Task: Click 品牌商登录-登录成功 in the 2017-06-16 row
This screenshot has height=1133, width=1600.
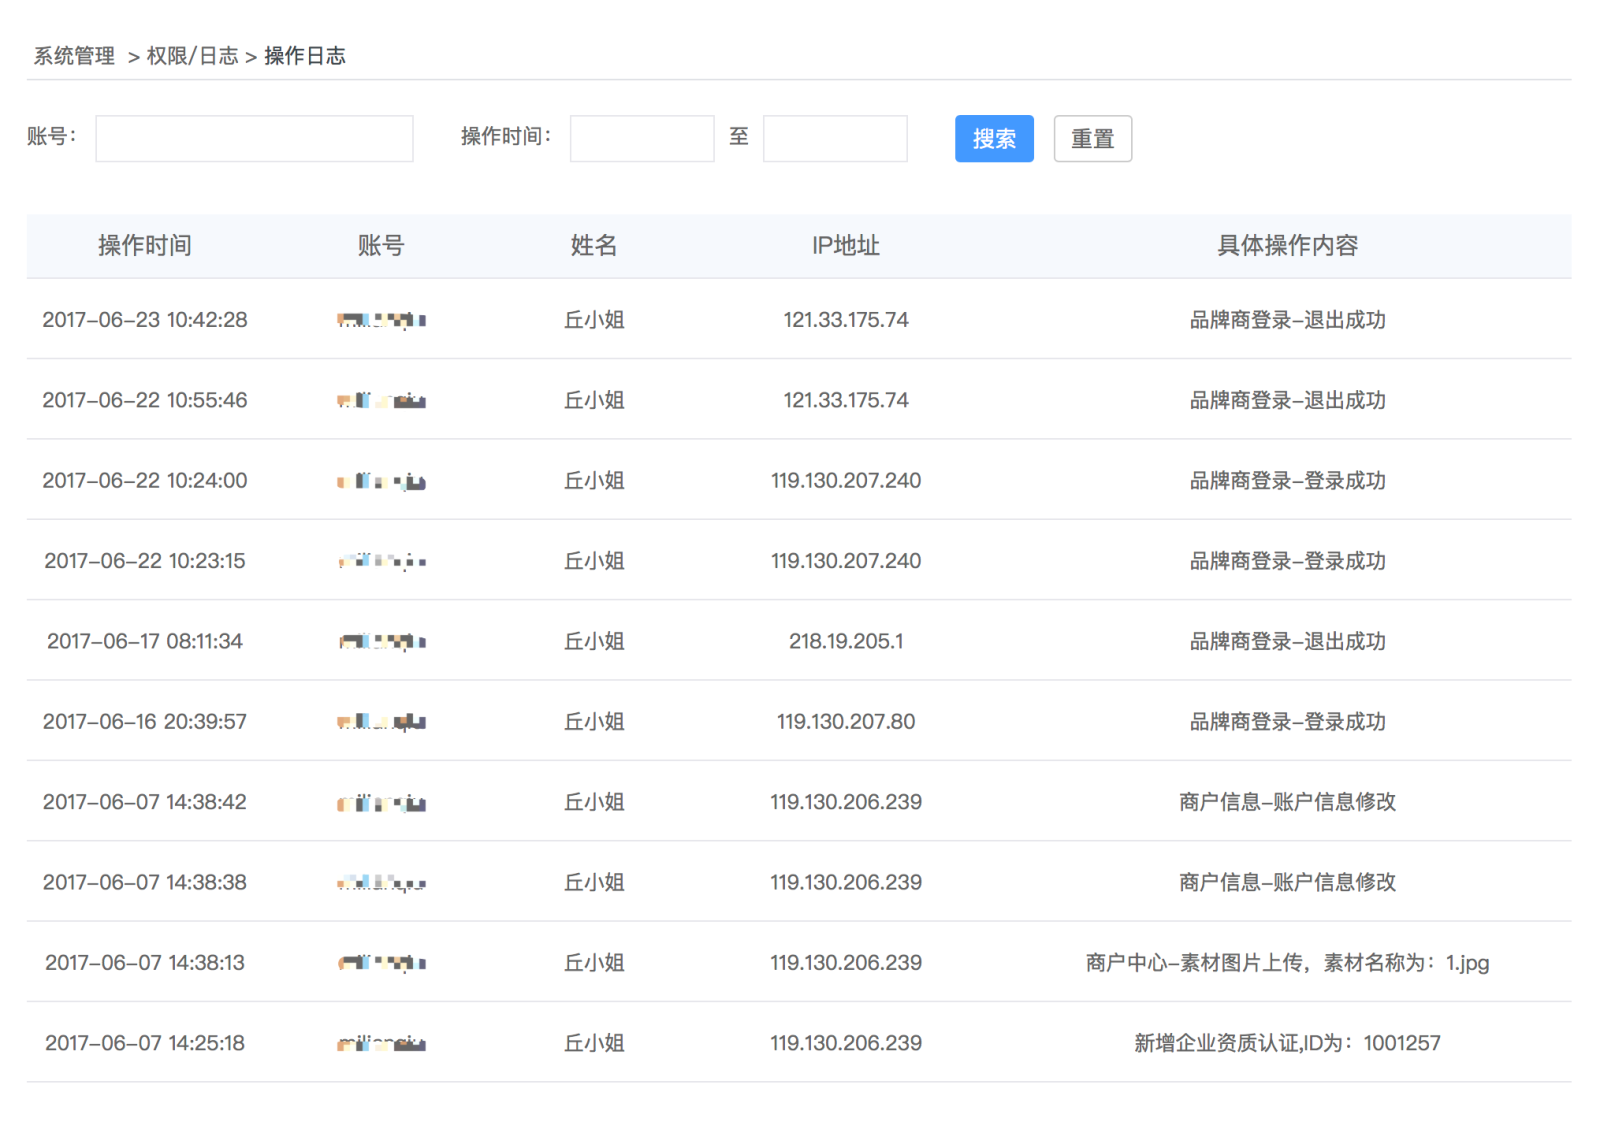Action: click(1287, 721)
